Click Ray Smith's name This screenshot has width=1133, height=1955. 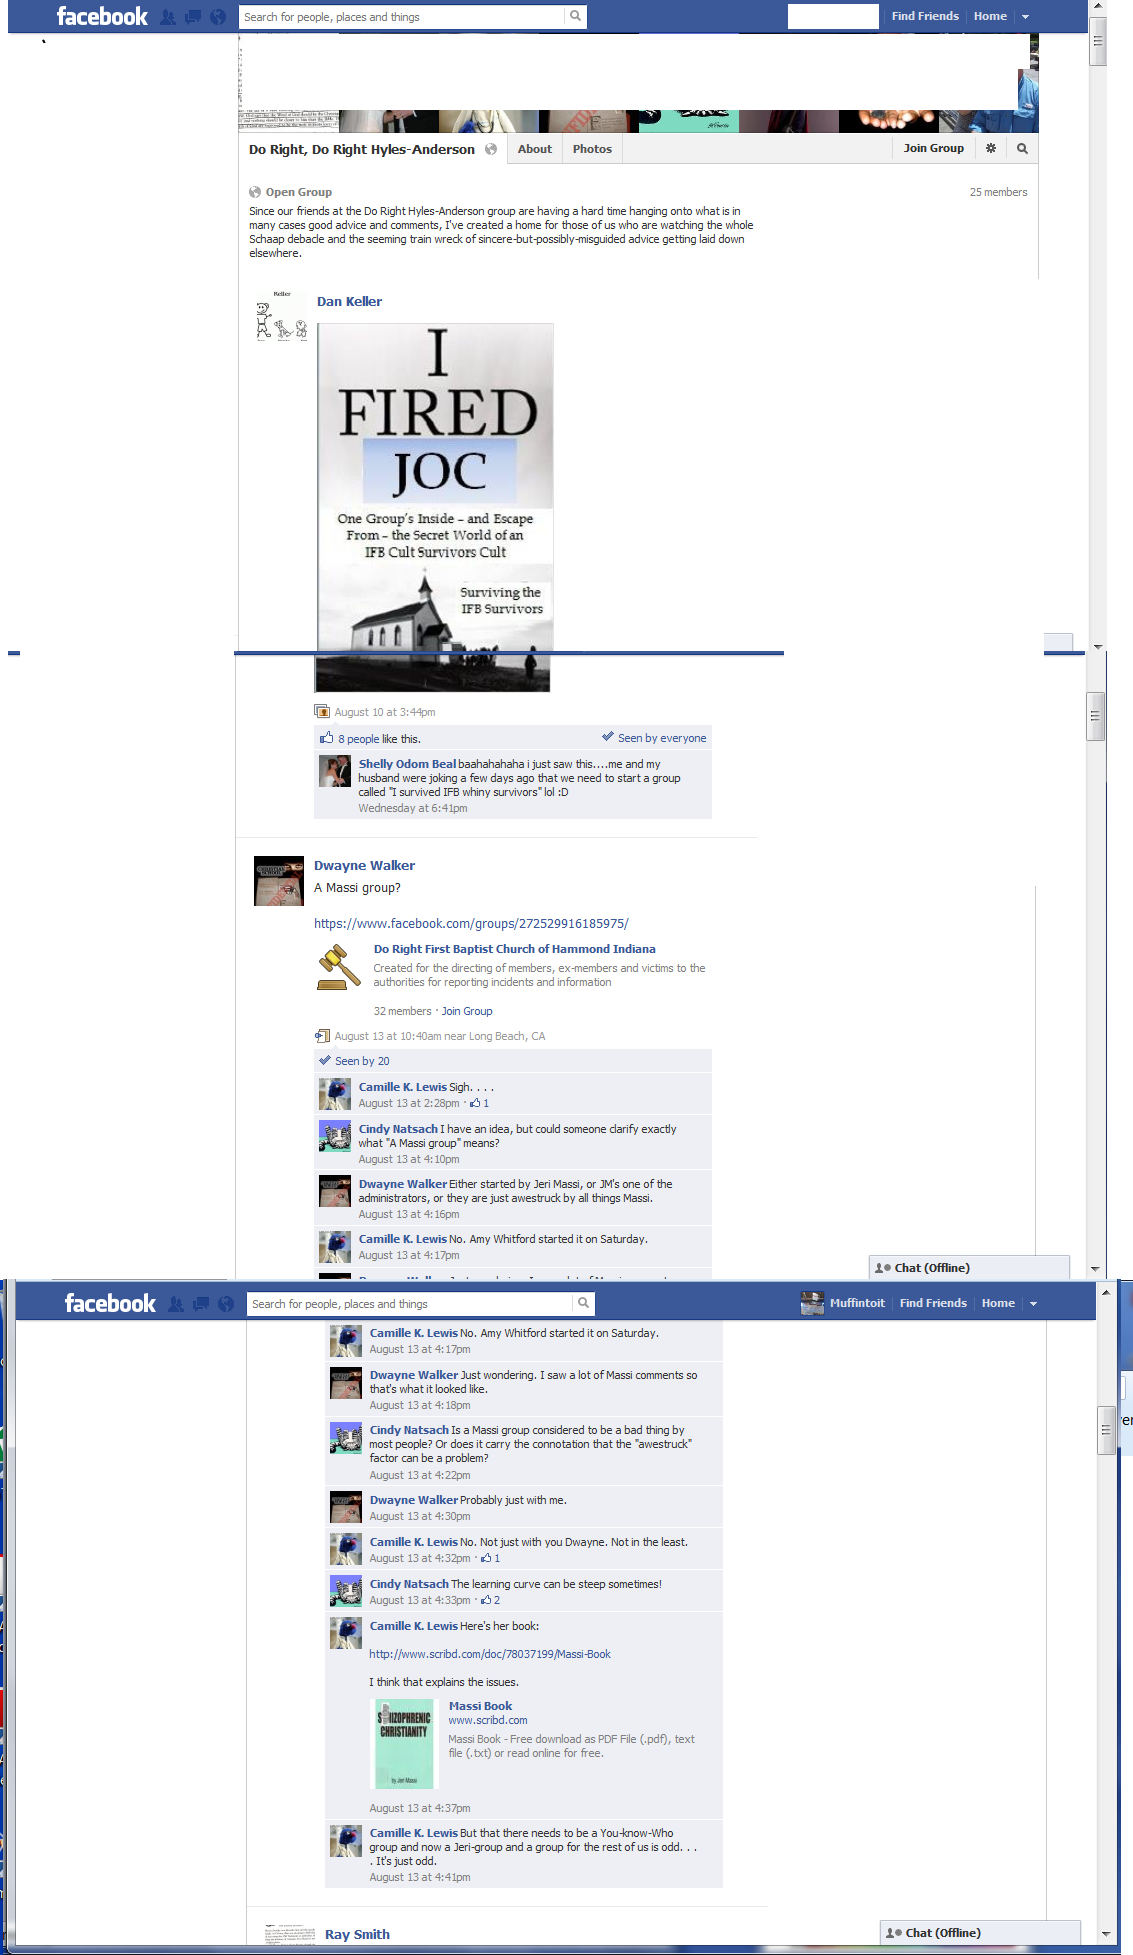(357, 1934)
